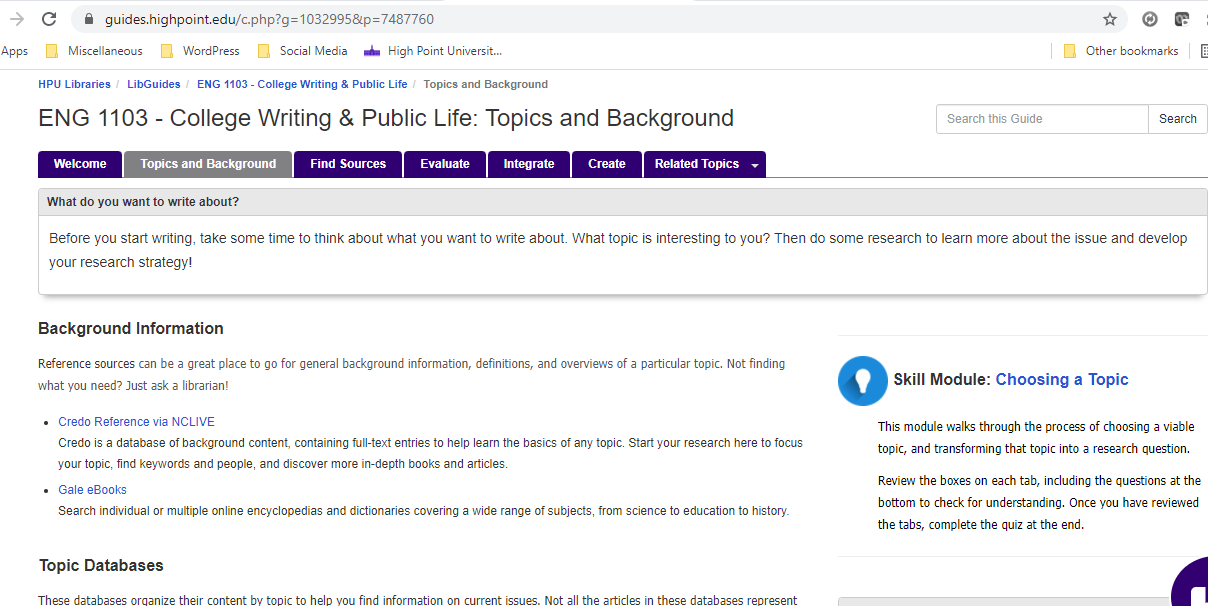
Task: Click the extension icon left of the browser menu
Action: (x=1181, y=19)
